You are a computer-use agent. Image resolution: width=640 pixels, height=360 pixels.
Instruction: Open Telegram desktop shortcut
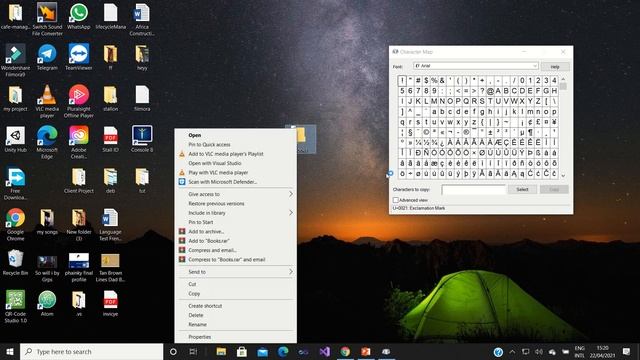coord(47,57)
